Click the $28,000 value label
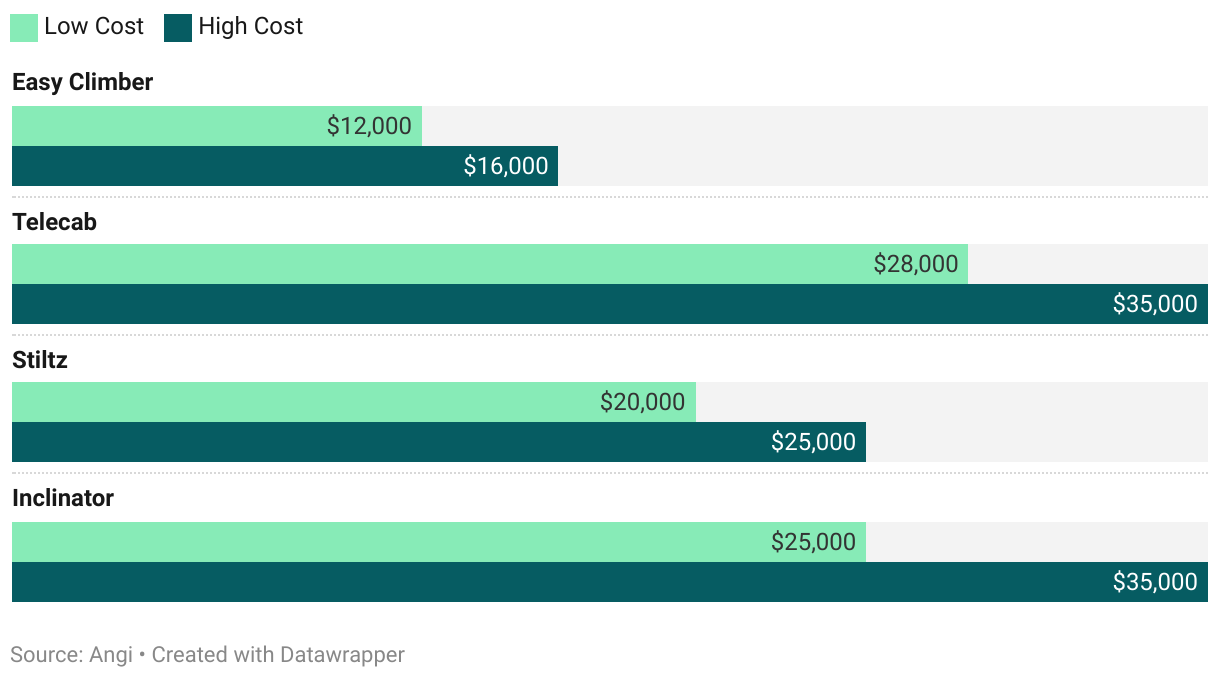1220x678 pixels. tap(915, 264)
